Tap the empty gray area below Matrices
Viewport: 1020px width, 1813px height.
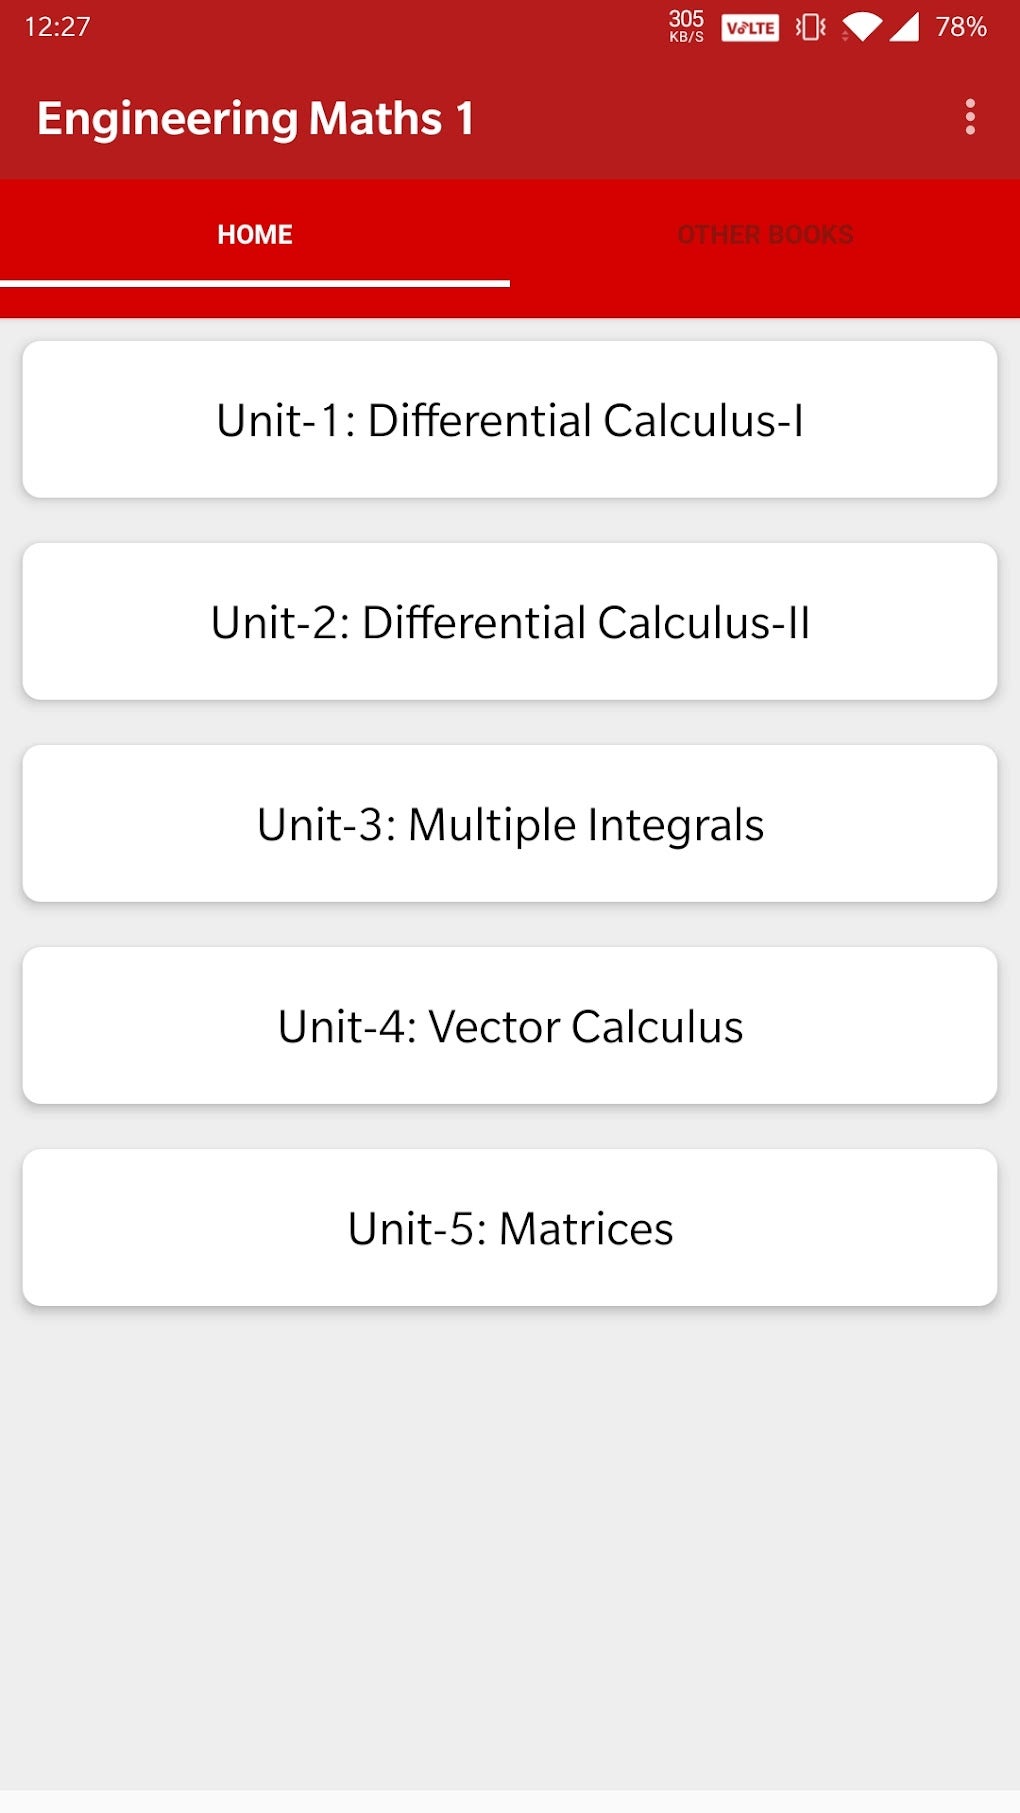pos(510,1540)
